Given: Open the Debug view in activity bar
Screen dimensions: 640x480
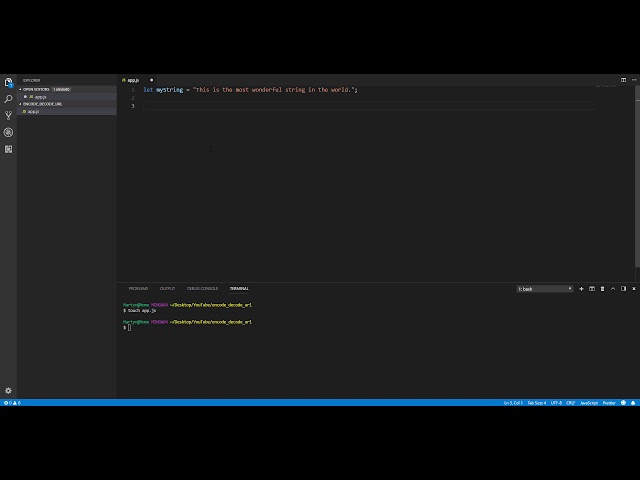Looking at the screenshot, I should click(x=8, y=132).
